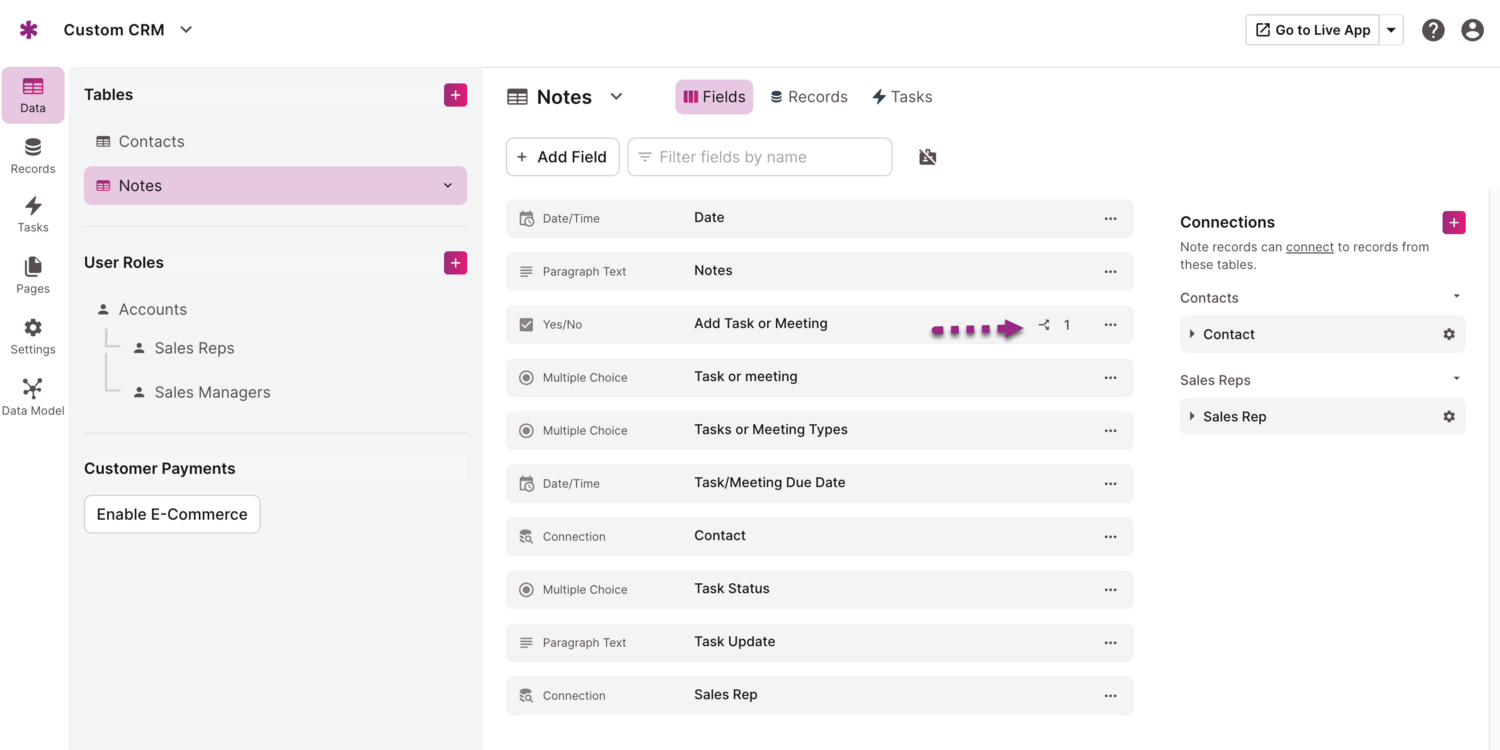Select the Contacts table in list
This screenshot has height=750, width=1500.
point(151,142)
